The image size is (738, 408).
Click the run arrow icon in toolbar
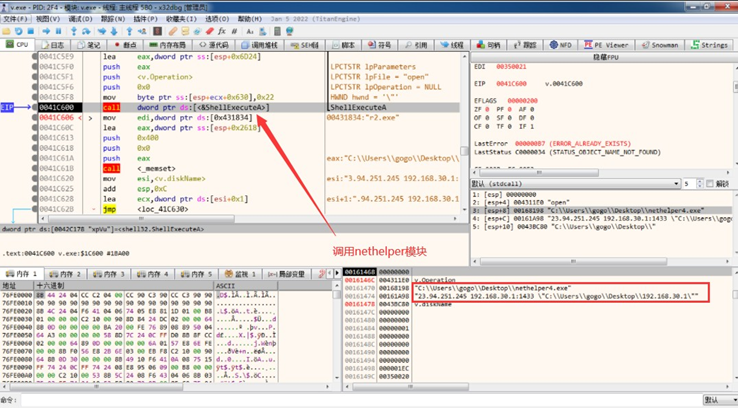[x=48, y=31]
